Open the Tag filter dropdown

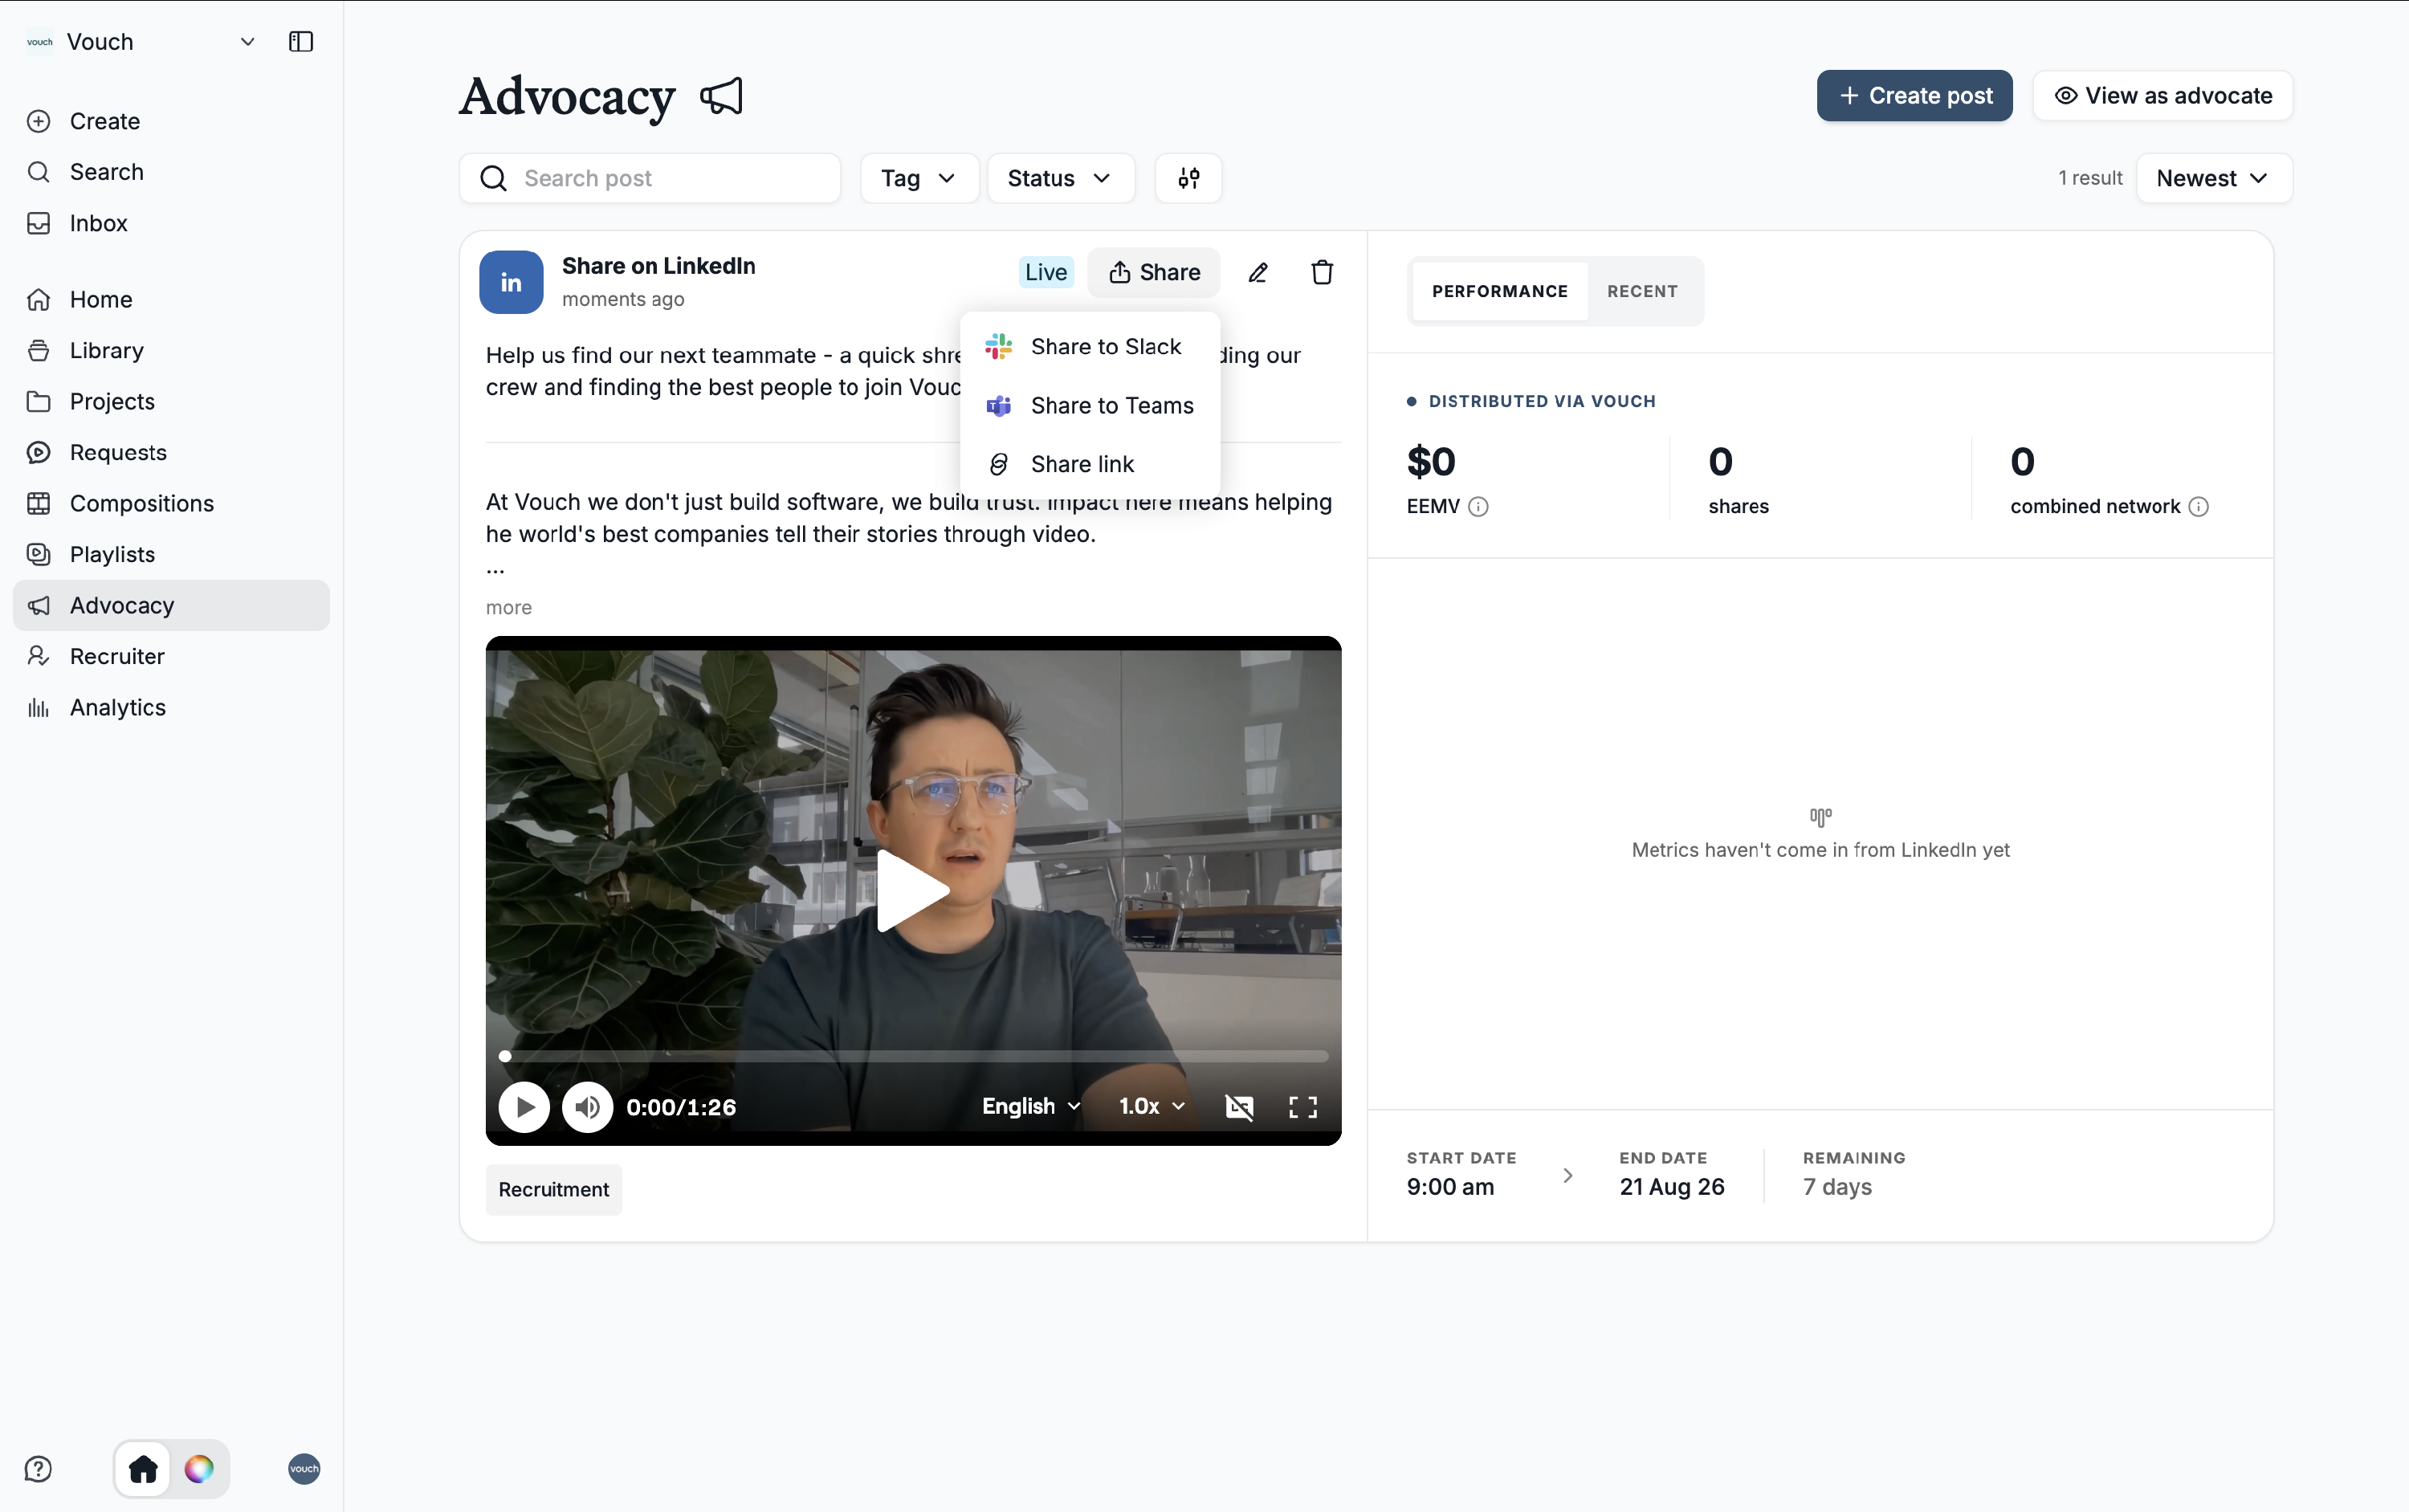click(919, 178)
